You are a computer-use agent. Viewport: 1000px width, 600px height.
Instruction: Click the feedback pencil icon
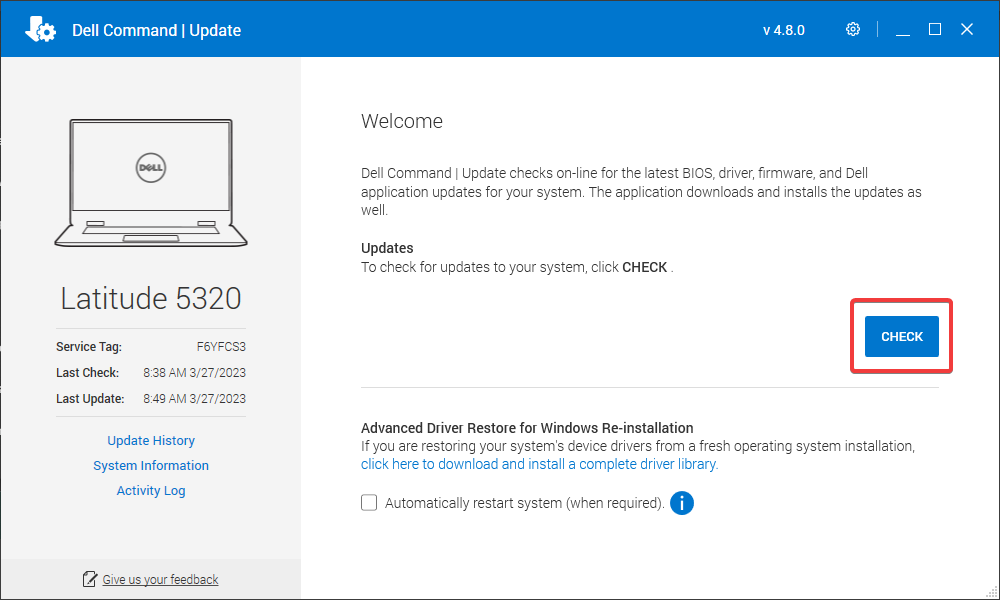coord(90,579)
